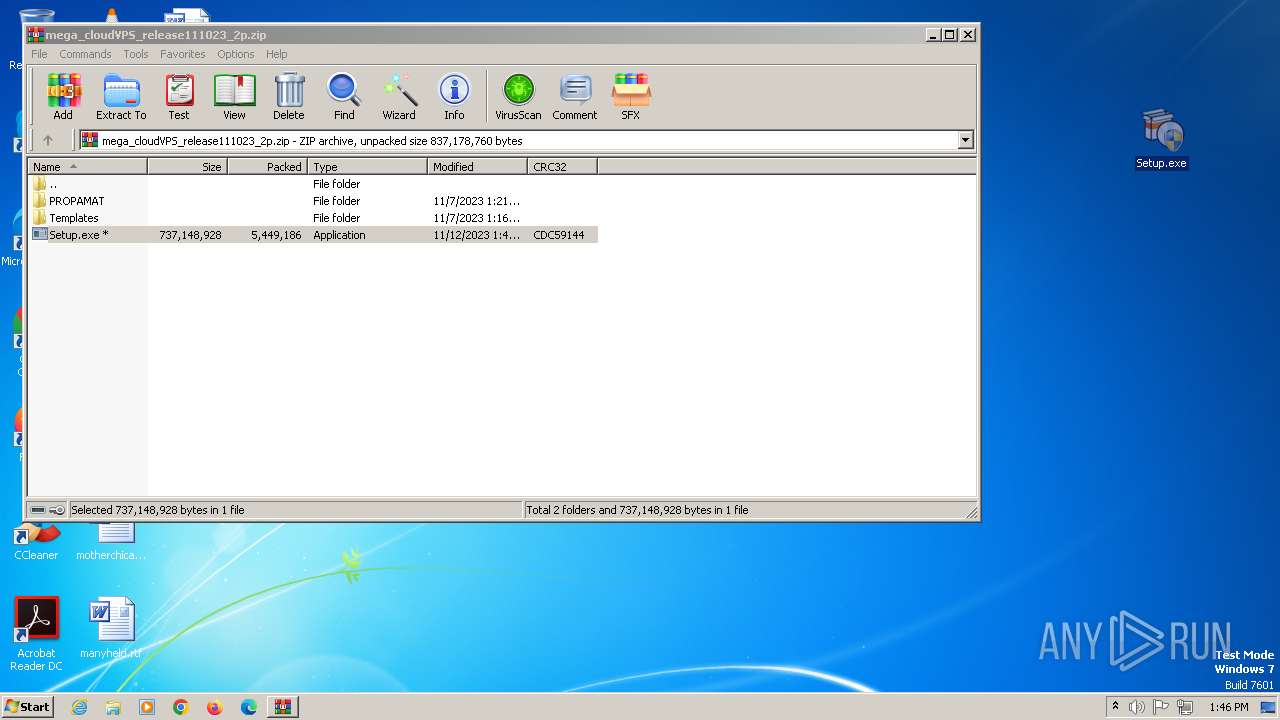Launch Microsoft Edge from the taskbar
The width and height of the screenshot is (1280, 720).
(x=249, y=707)
